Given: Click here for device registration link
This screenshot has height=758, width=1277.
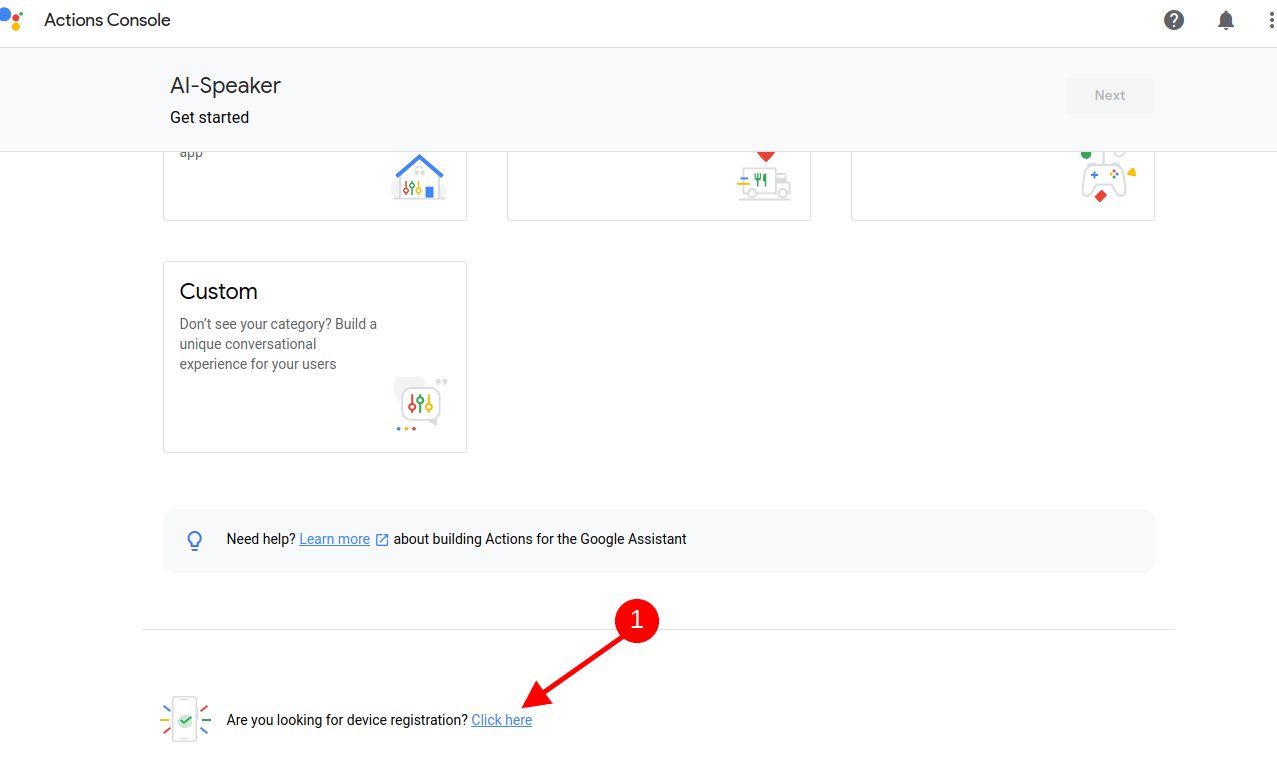Looking at the screenshot, I should click(x=502, y=720).
